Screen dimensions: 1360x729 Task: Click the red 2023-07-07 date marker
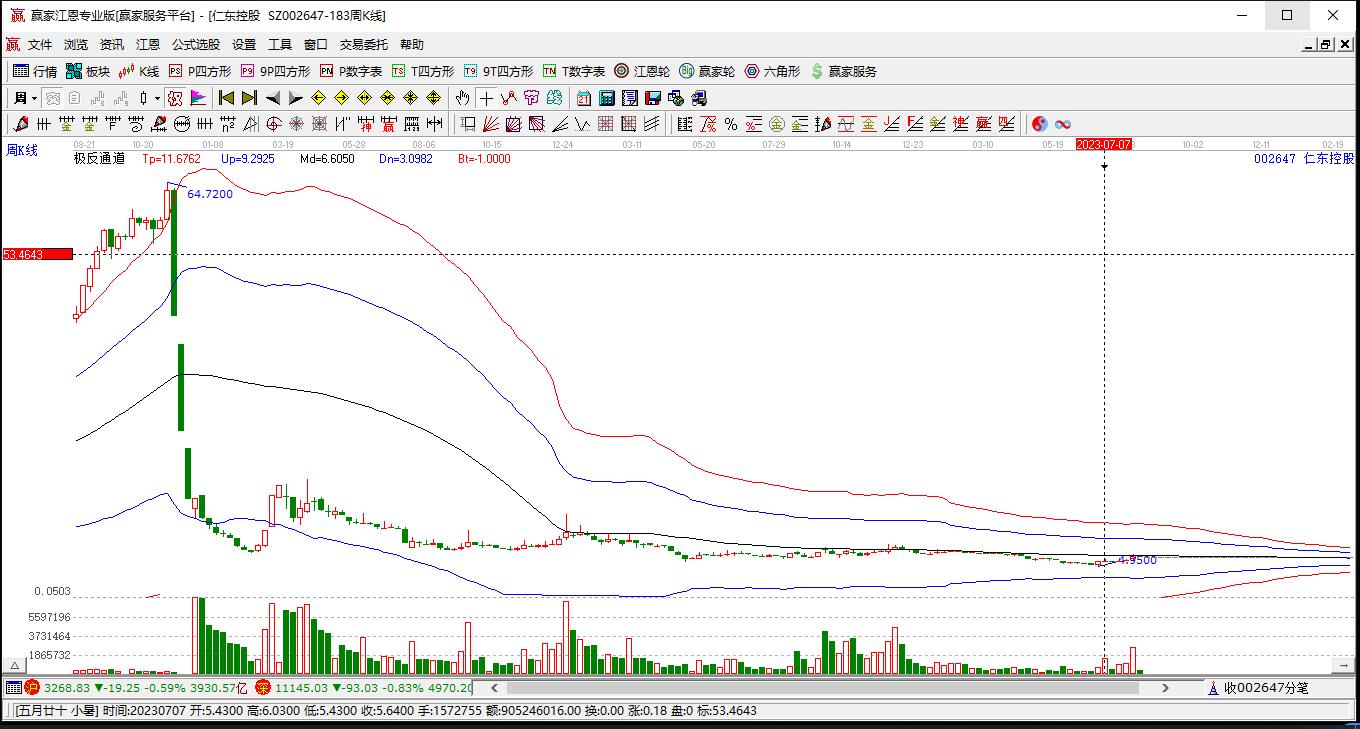(x=1104, y=145)
